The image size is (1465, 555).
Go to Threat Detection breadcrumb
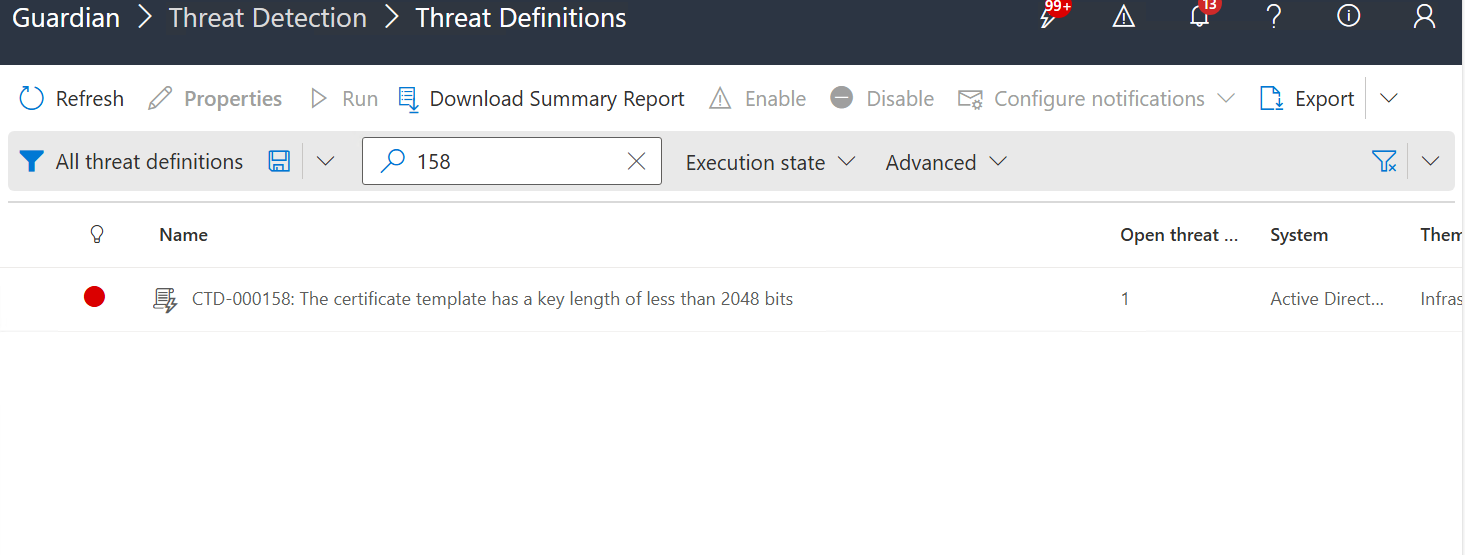(267, 17)
